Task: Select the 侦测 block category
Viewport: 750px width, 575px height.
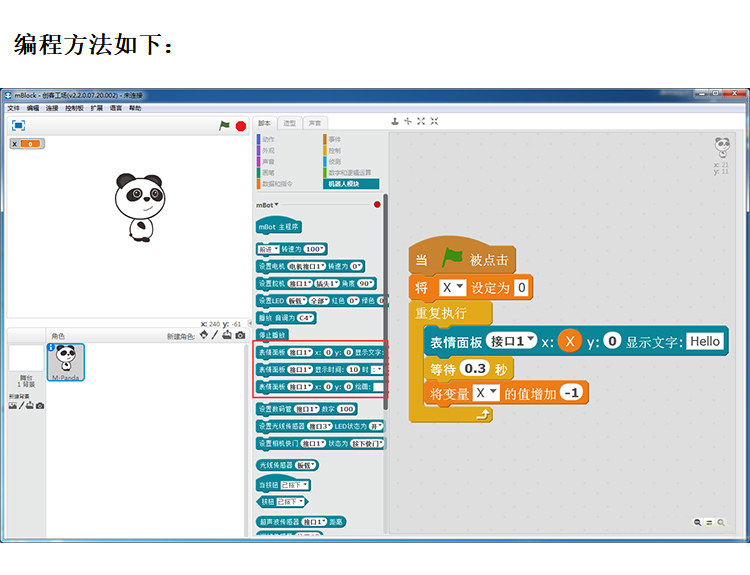Action: 334,161
